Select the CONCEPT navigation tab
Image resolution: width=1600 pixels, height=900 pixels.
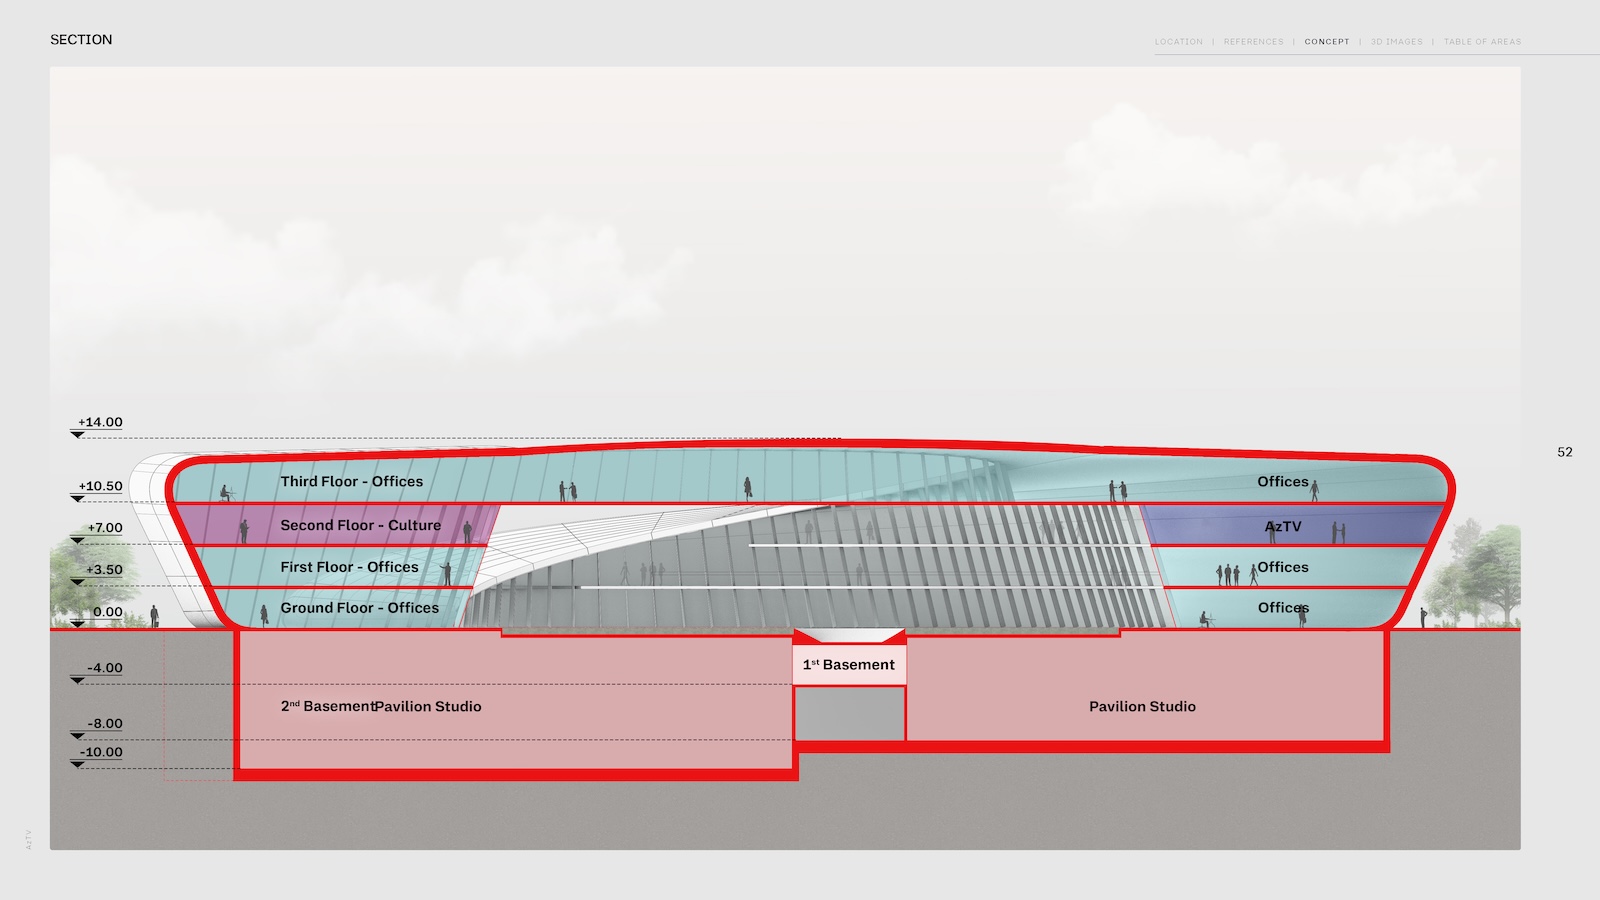1326,42
